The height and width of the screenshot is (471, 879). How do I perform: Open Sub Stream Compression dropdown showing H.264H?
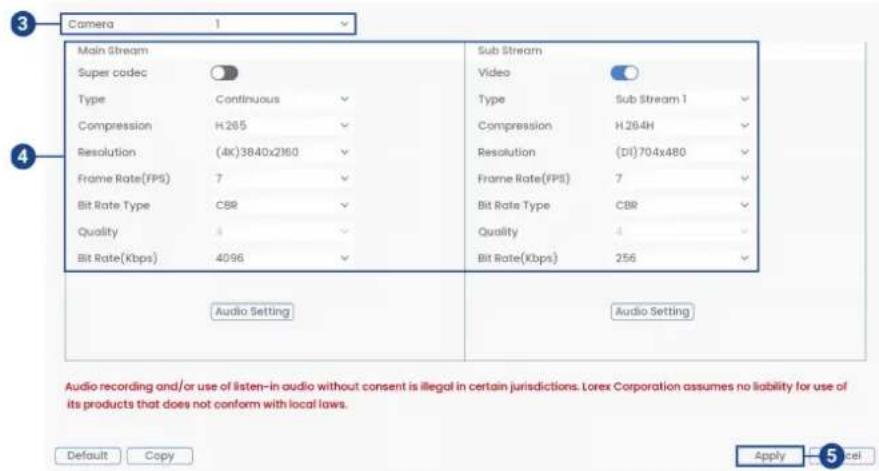coord(682,126)
